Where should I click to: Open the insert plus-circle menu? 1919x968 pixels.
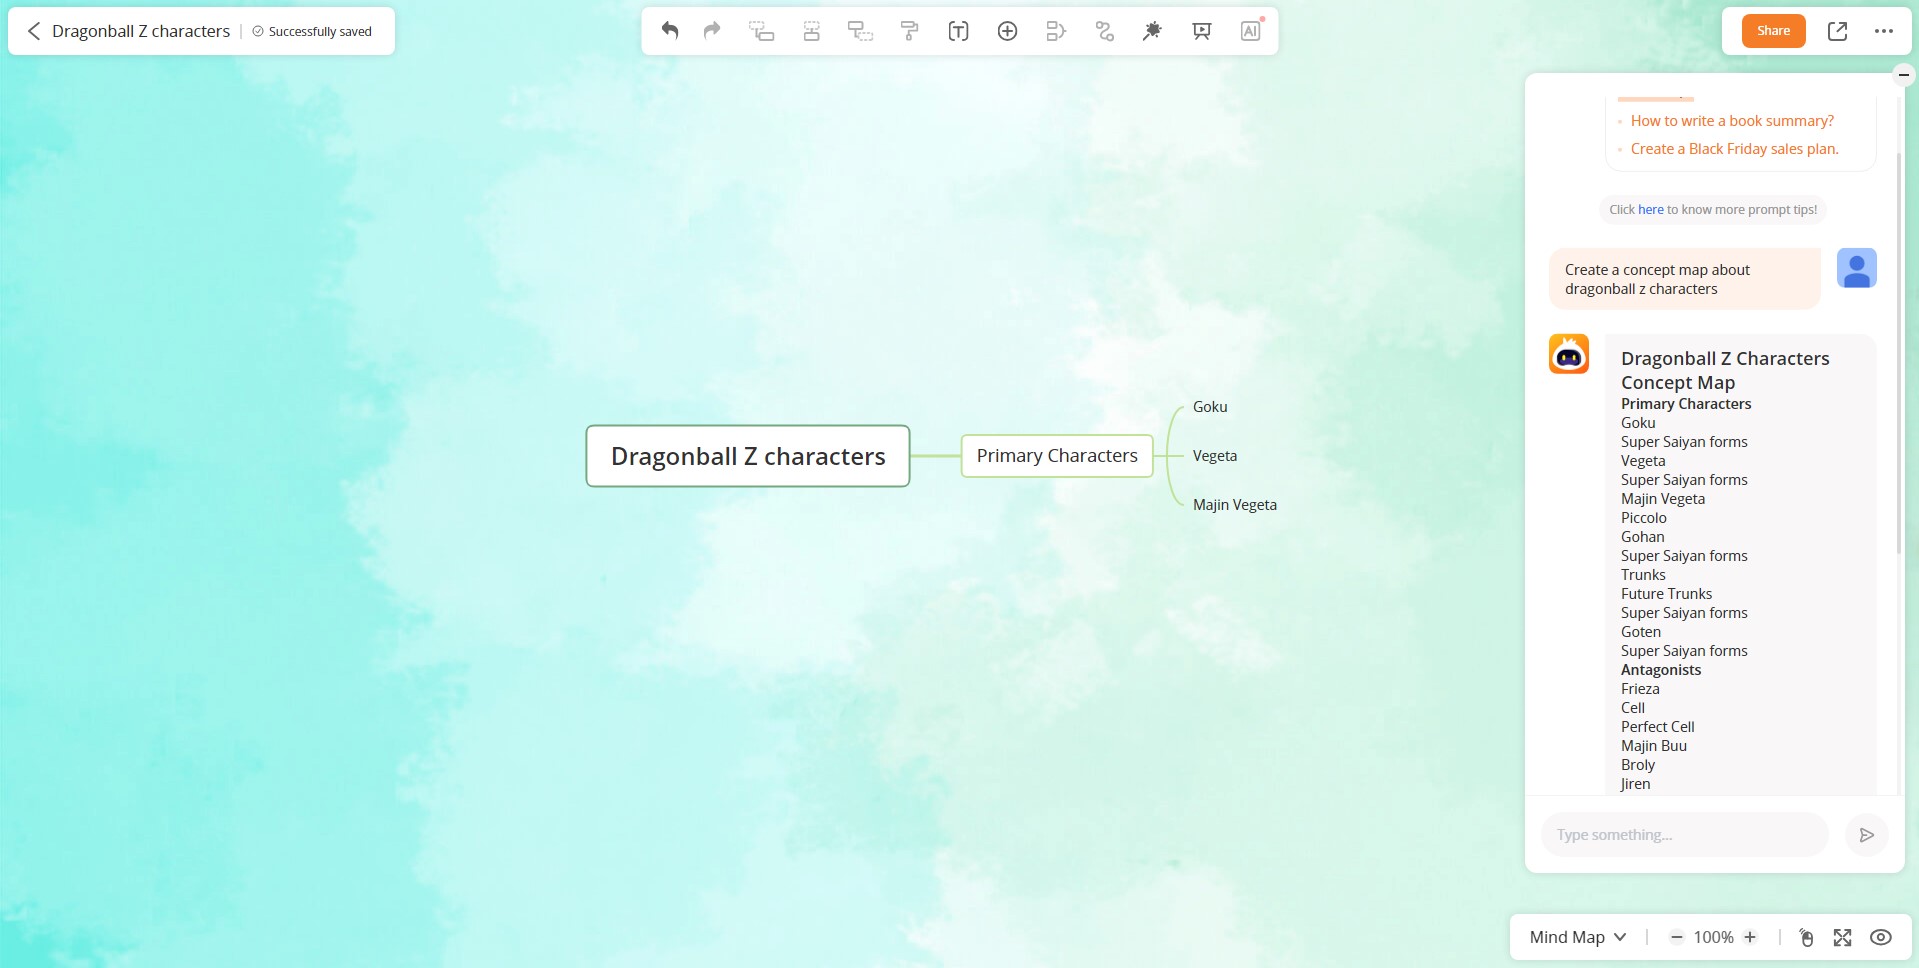[x=1007, y=31]
